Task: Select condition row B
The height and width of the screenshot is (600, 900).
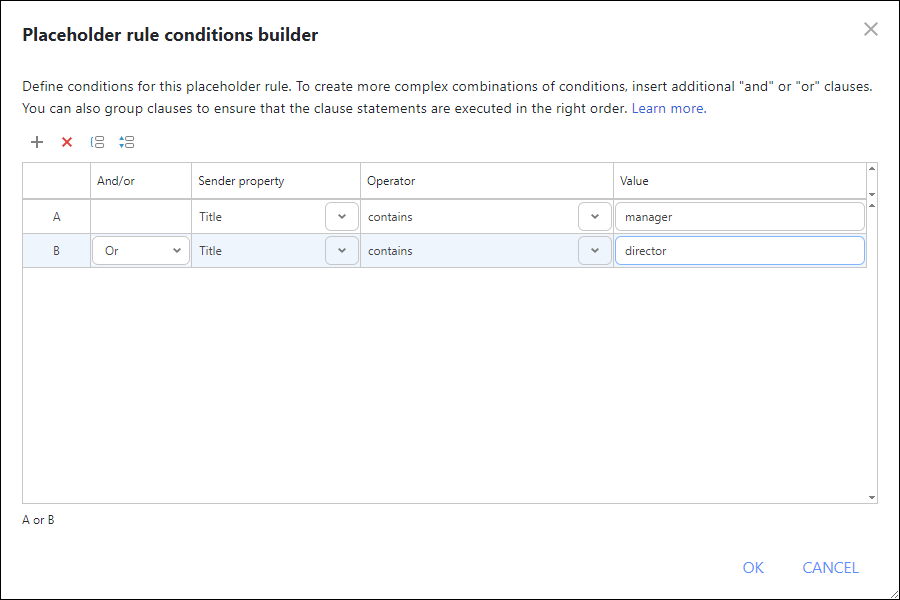Action: [56, 250]
